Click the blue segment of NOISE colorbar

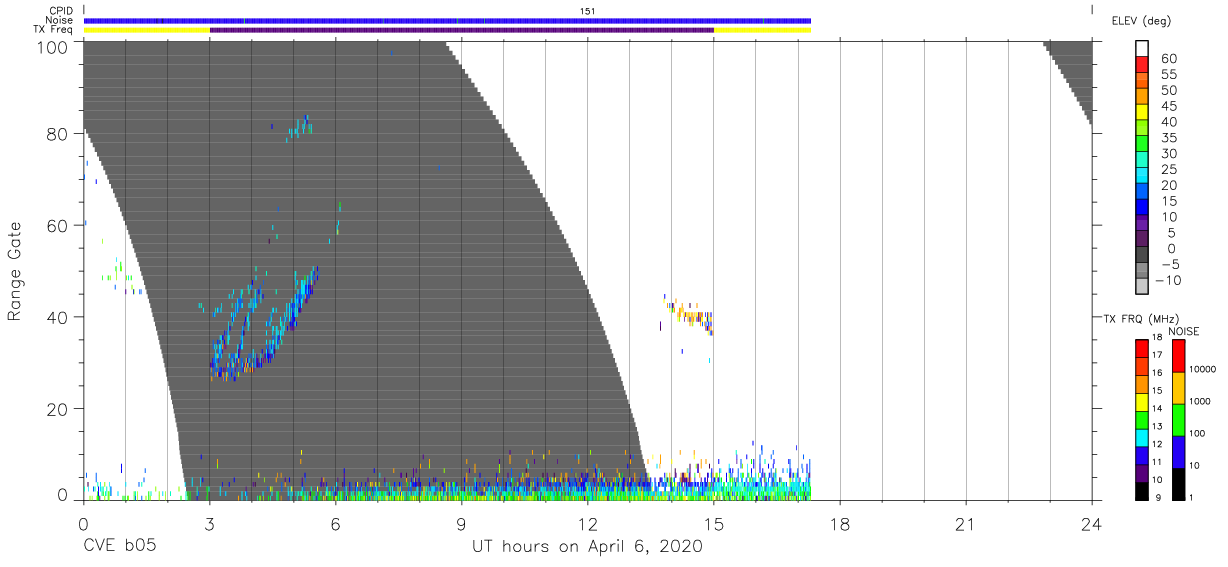[x=1178, y=451]
